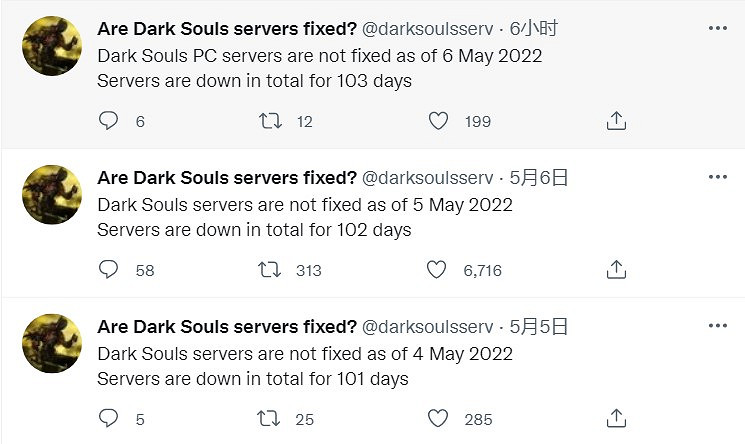
Task: Retweet the 4 May 2022 tweet
Action: click(270, 419)
